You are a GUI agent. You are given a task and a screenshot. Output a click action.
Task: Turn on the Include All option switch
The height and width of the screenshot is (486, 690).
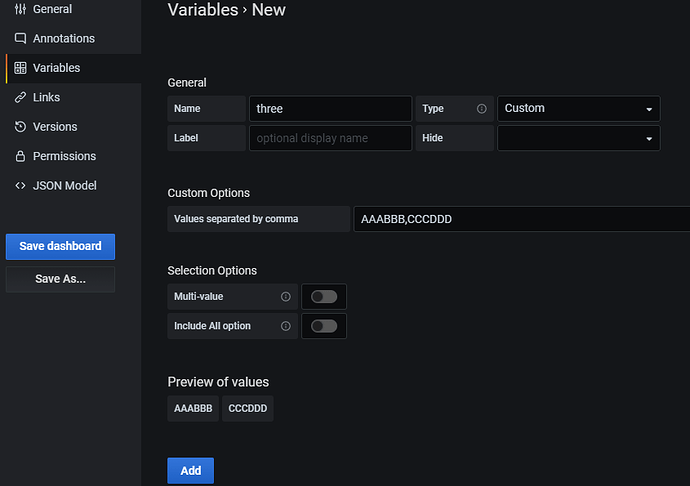(324, 326)
